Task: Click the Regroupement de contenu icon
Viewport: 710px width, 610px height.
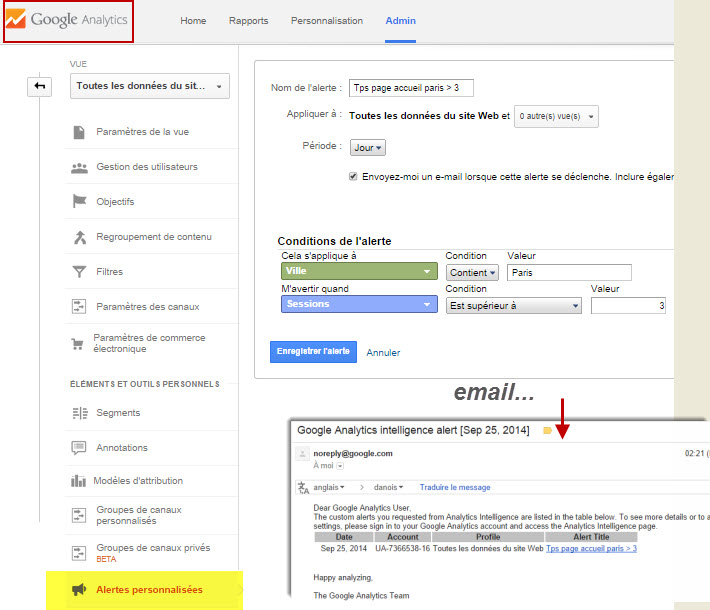Action: 80,237
